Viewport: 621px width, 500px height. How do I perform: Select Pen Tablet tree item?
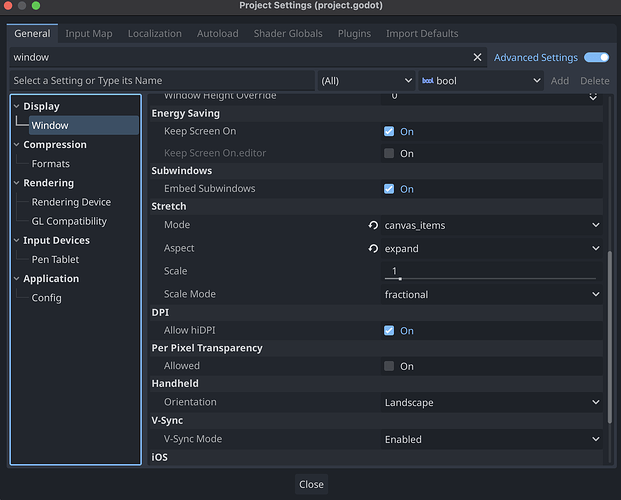(55, 260)
